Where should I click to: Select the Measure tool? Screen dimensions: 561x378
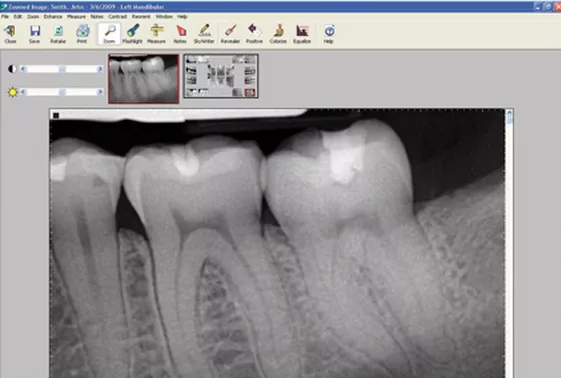(x=156, y=34)
